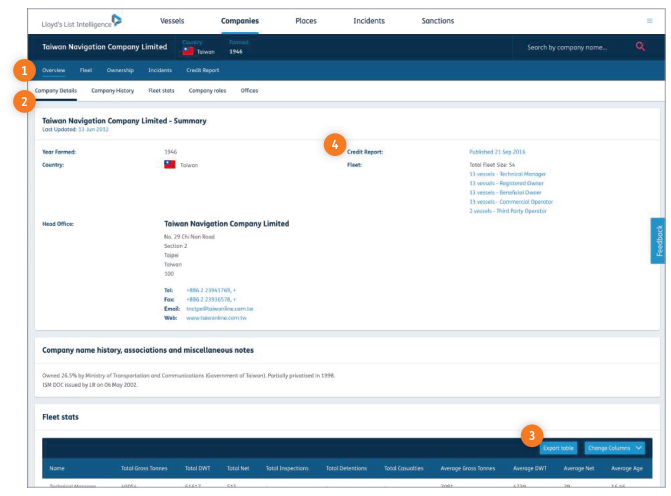Sort by Total DWT column header
671x496 pixels.
pyautogui.click(x=197, y=469)
